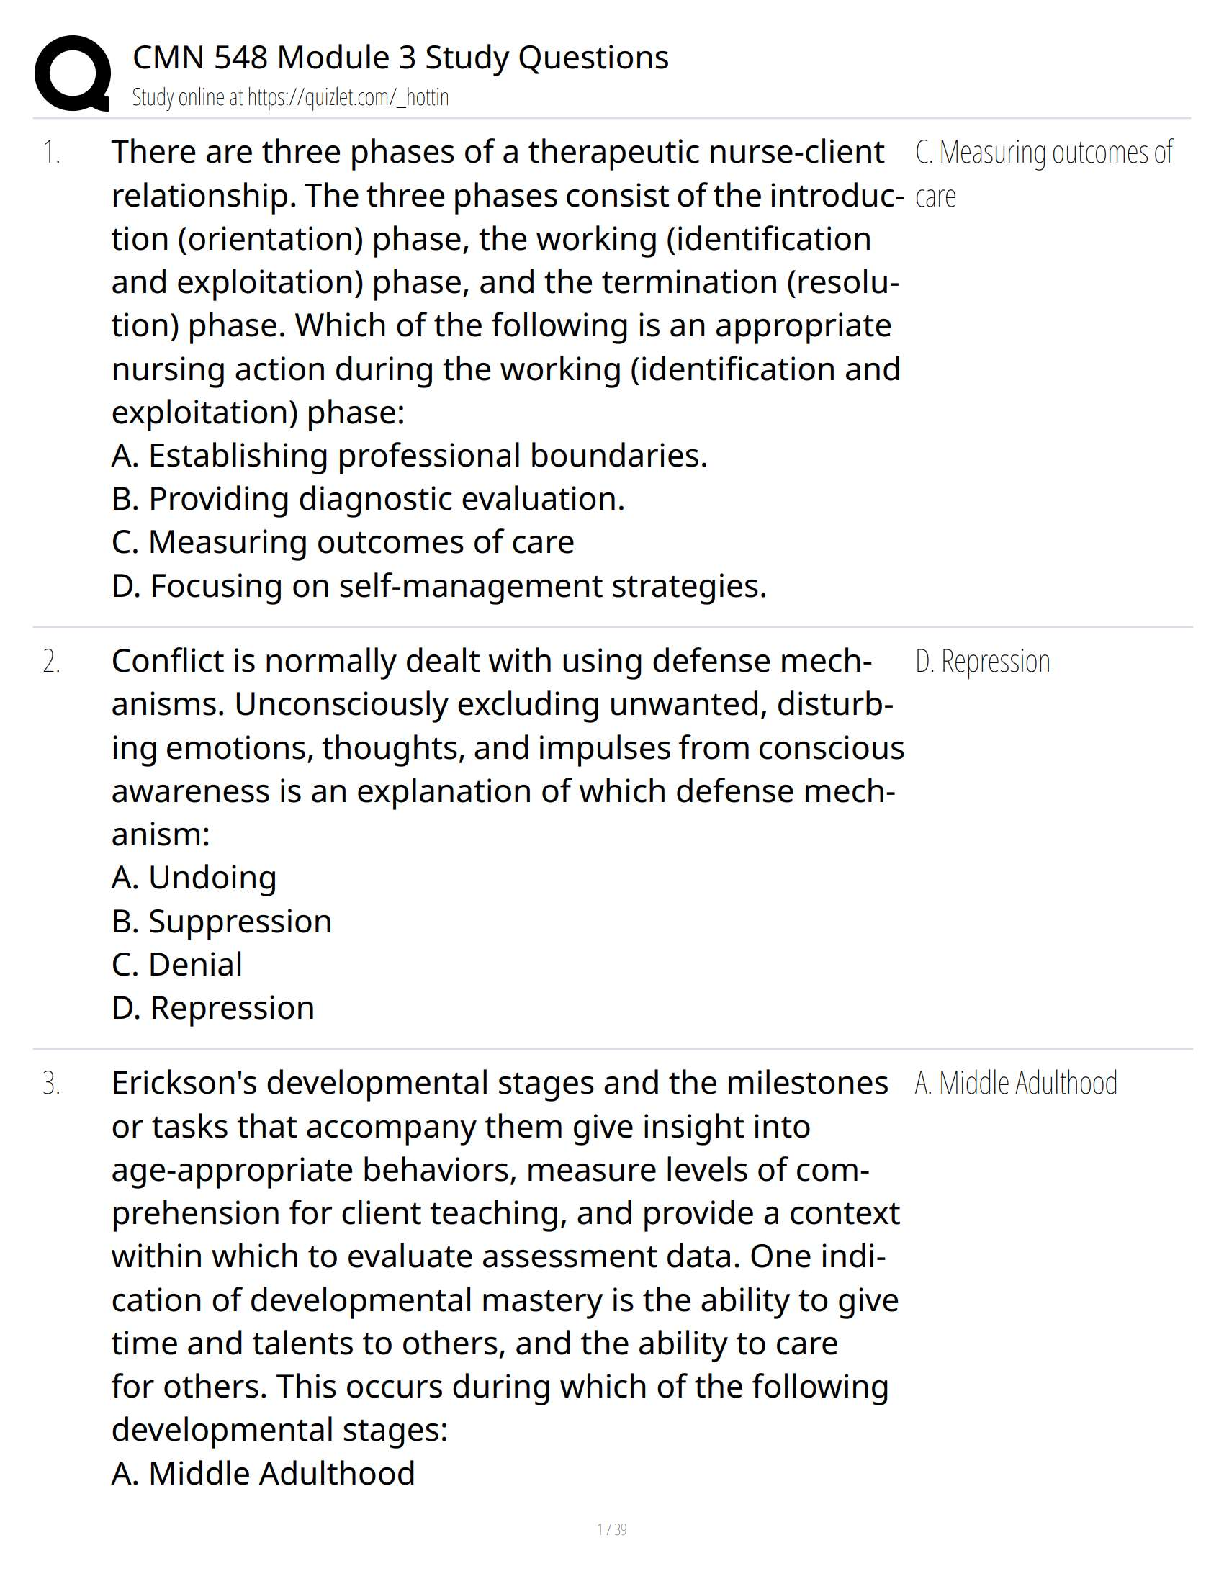Choose answer choice B. Suppression
Screen dimensions: 1224x1584
coord(221,921)
